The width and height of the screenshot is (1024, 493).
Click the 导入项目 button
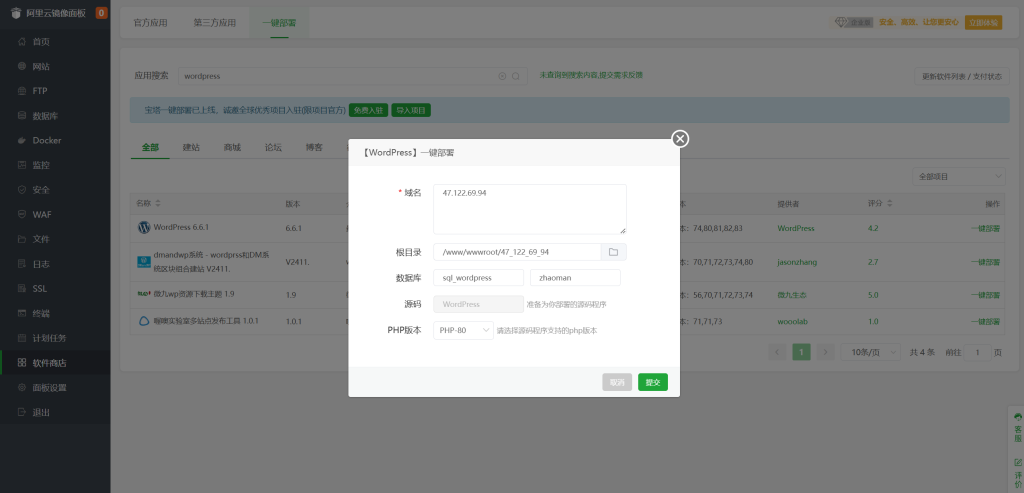[x=411, y=110]
